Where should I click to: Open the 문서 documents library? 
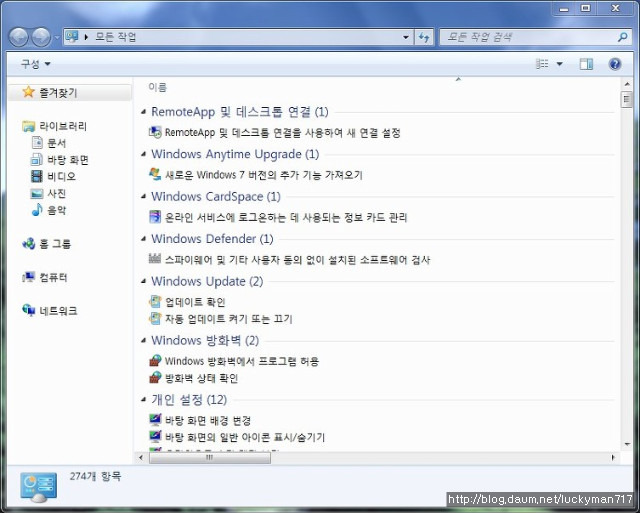(56, 143)
